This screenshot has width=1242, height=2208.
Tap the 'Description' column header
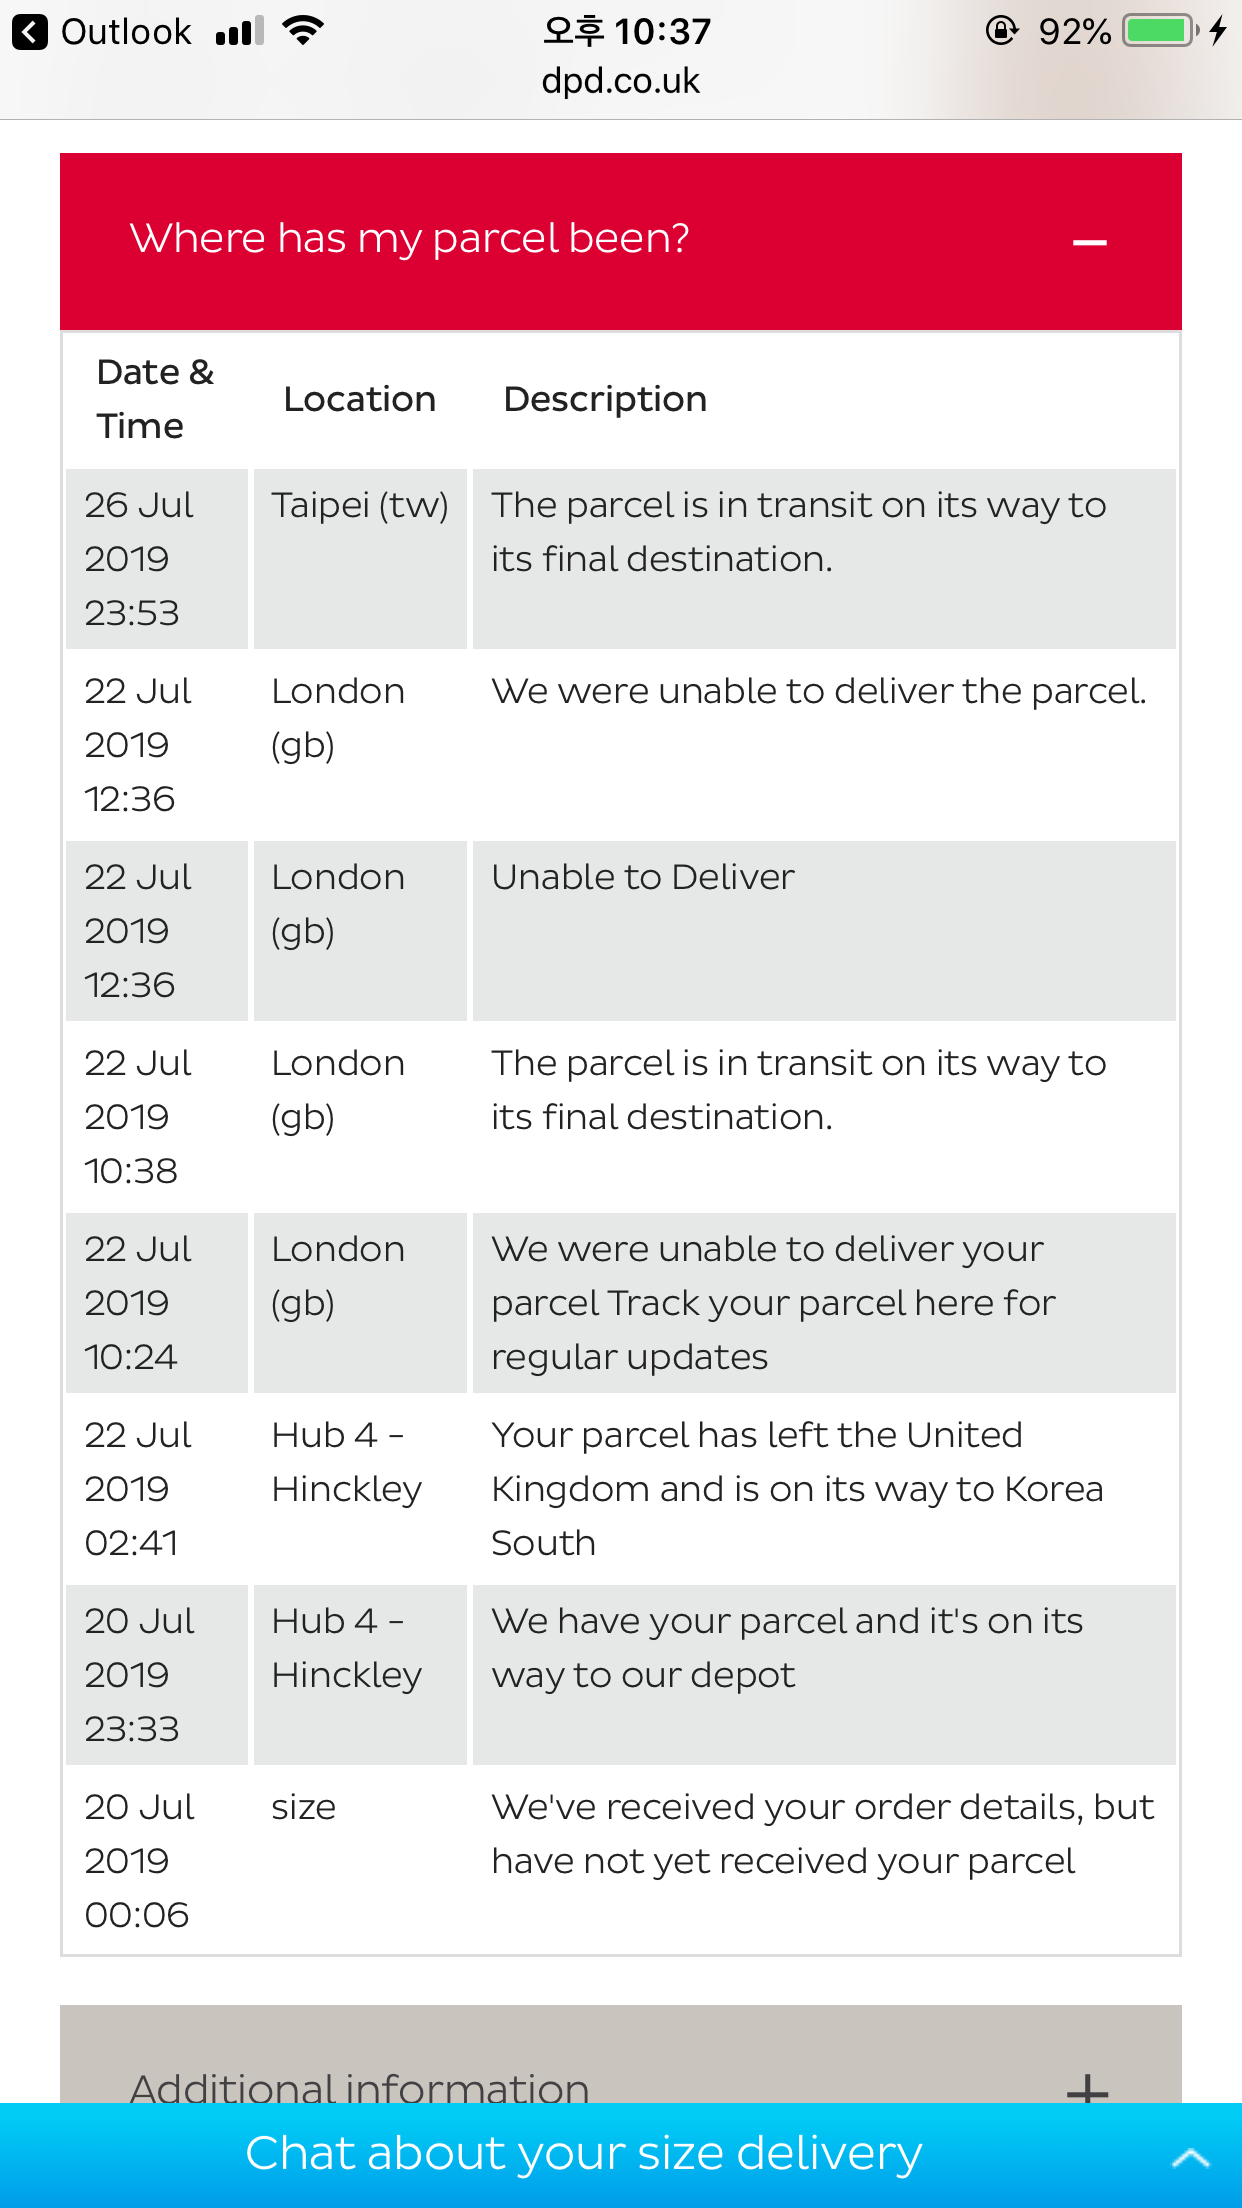(x=605, y=399)
